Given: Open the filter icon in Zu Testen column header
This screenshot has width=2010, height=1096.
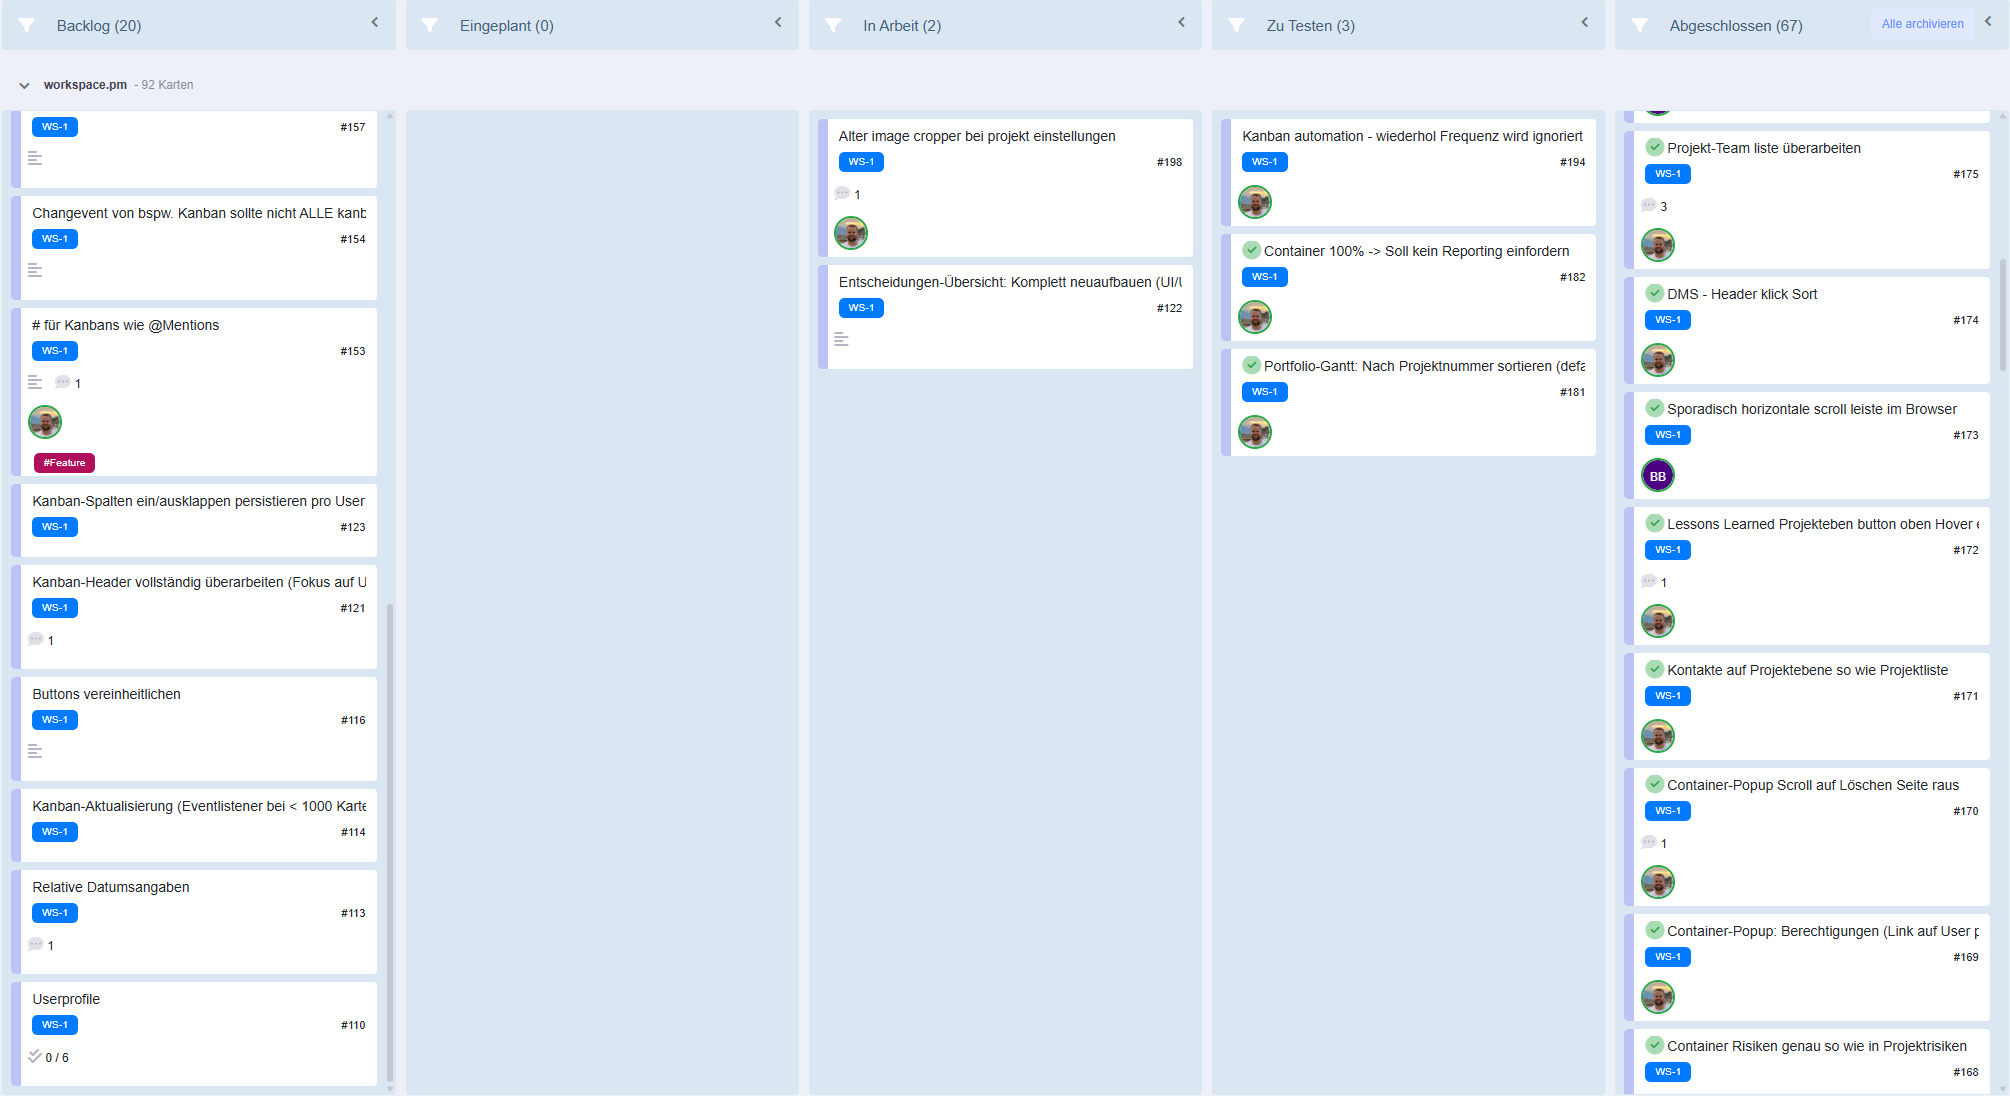Looking at the screenshot, I should coord(1237,25).
